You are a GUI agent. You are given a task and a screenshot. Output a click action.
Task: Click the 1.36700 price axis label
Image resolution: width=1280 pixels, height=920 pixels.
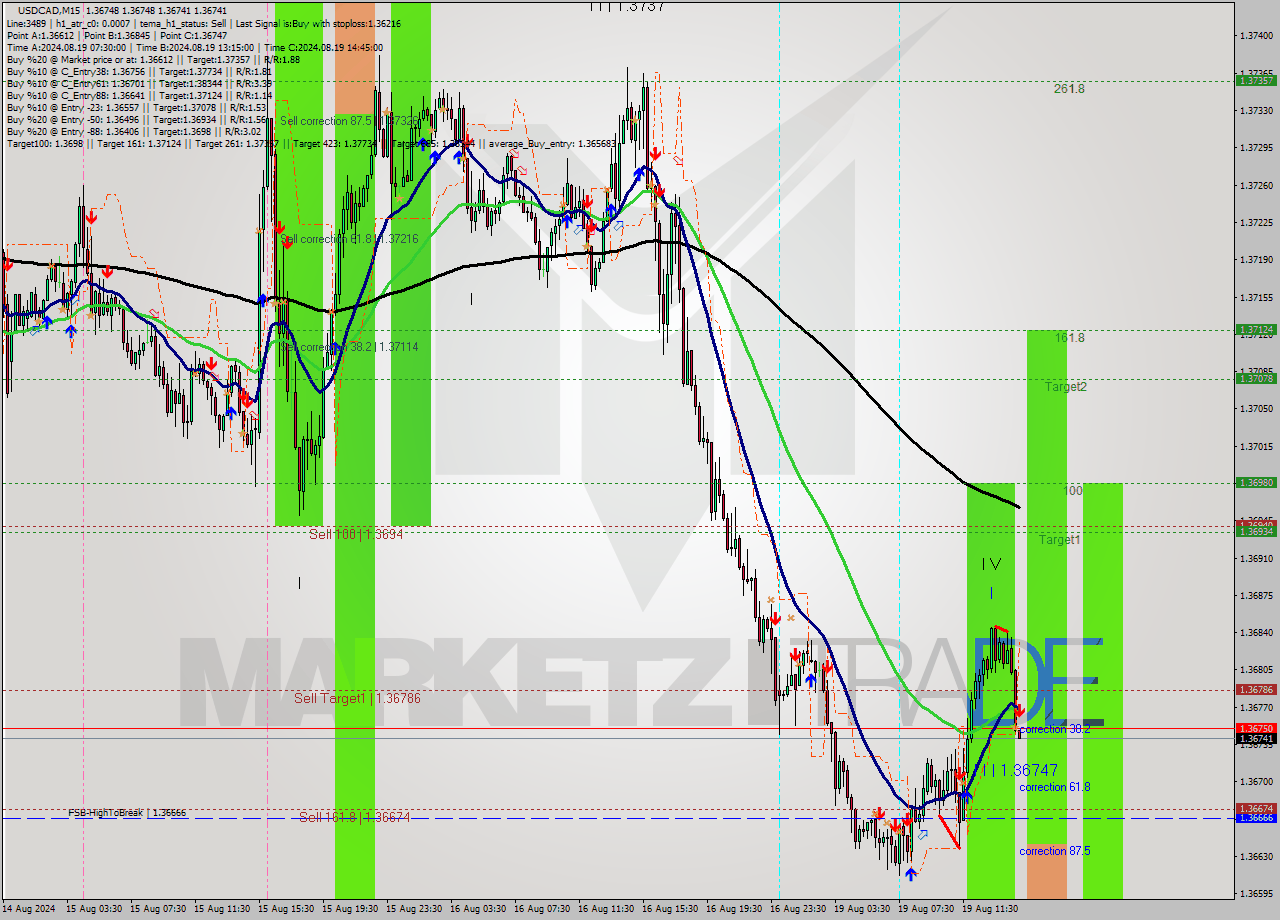pos(1256,782)
